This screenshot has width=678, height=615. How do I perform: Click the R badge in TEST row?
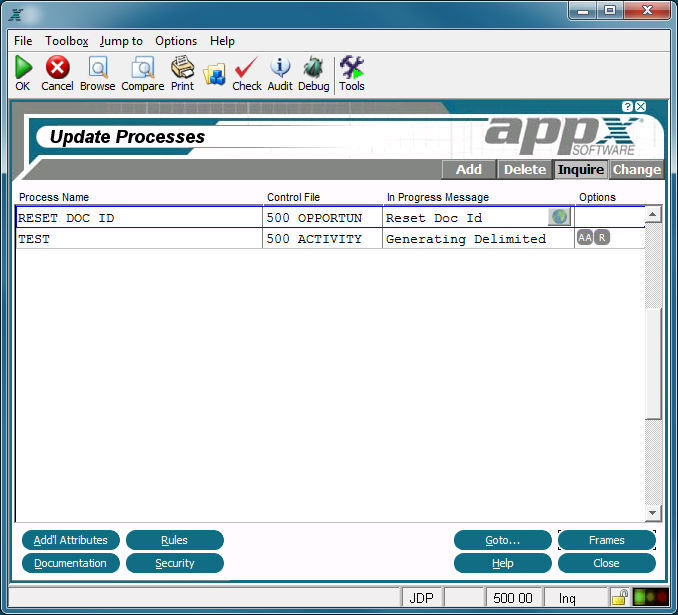[602, 237]
